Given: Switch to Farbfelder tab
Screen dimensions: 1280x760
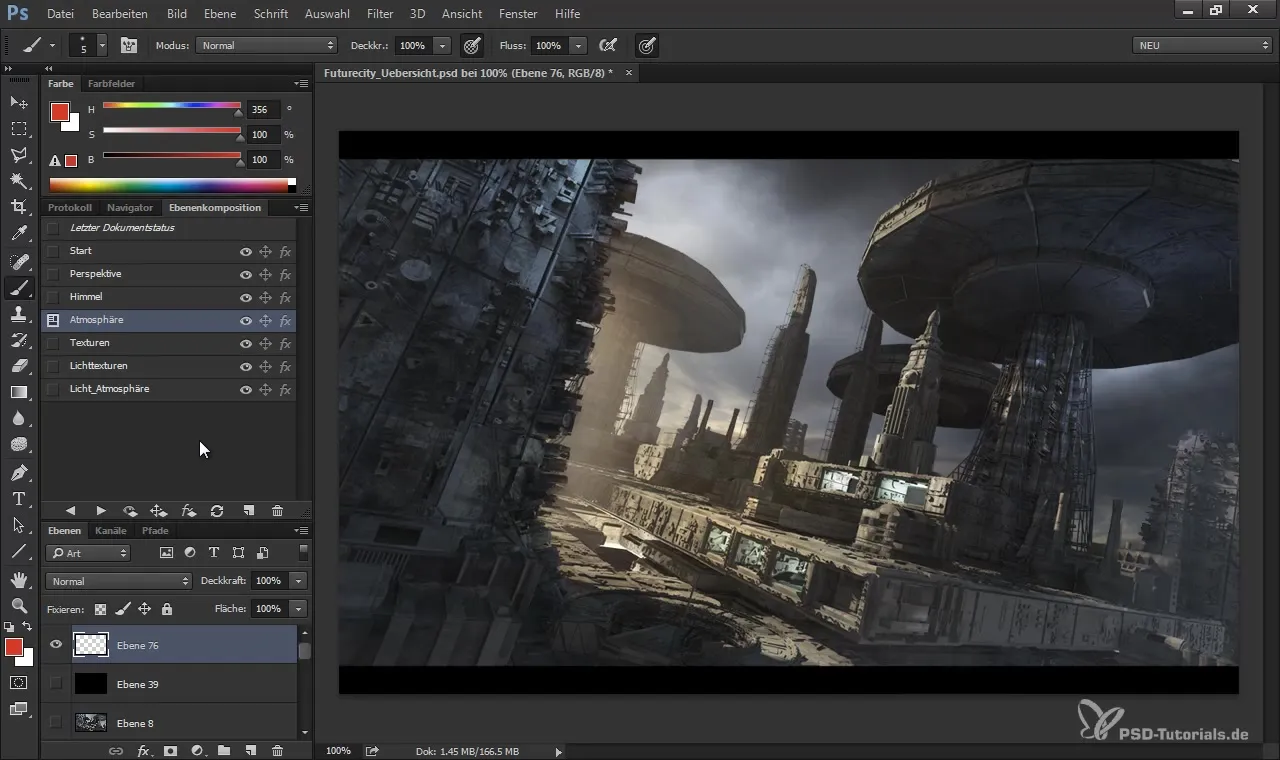Looking at the screenshot, I should pos(111,83).
